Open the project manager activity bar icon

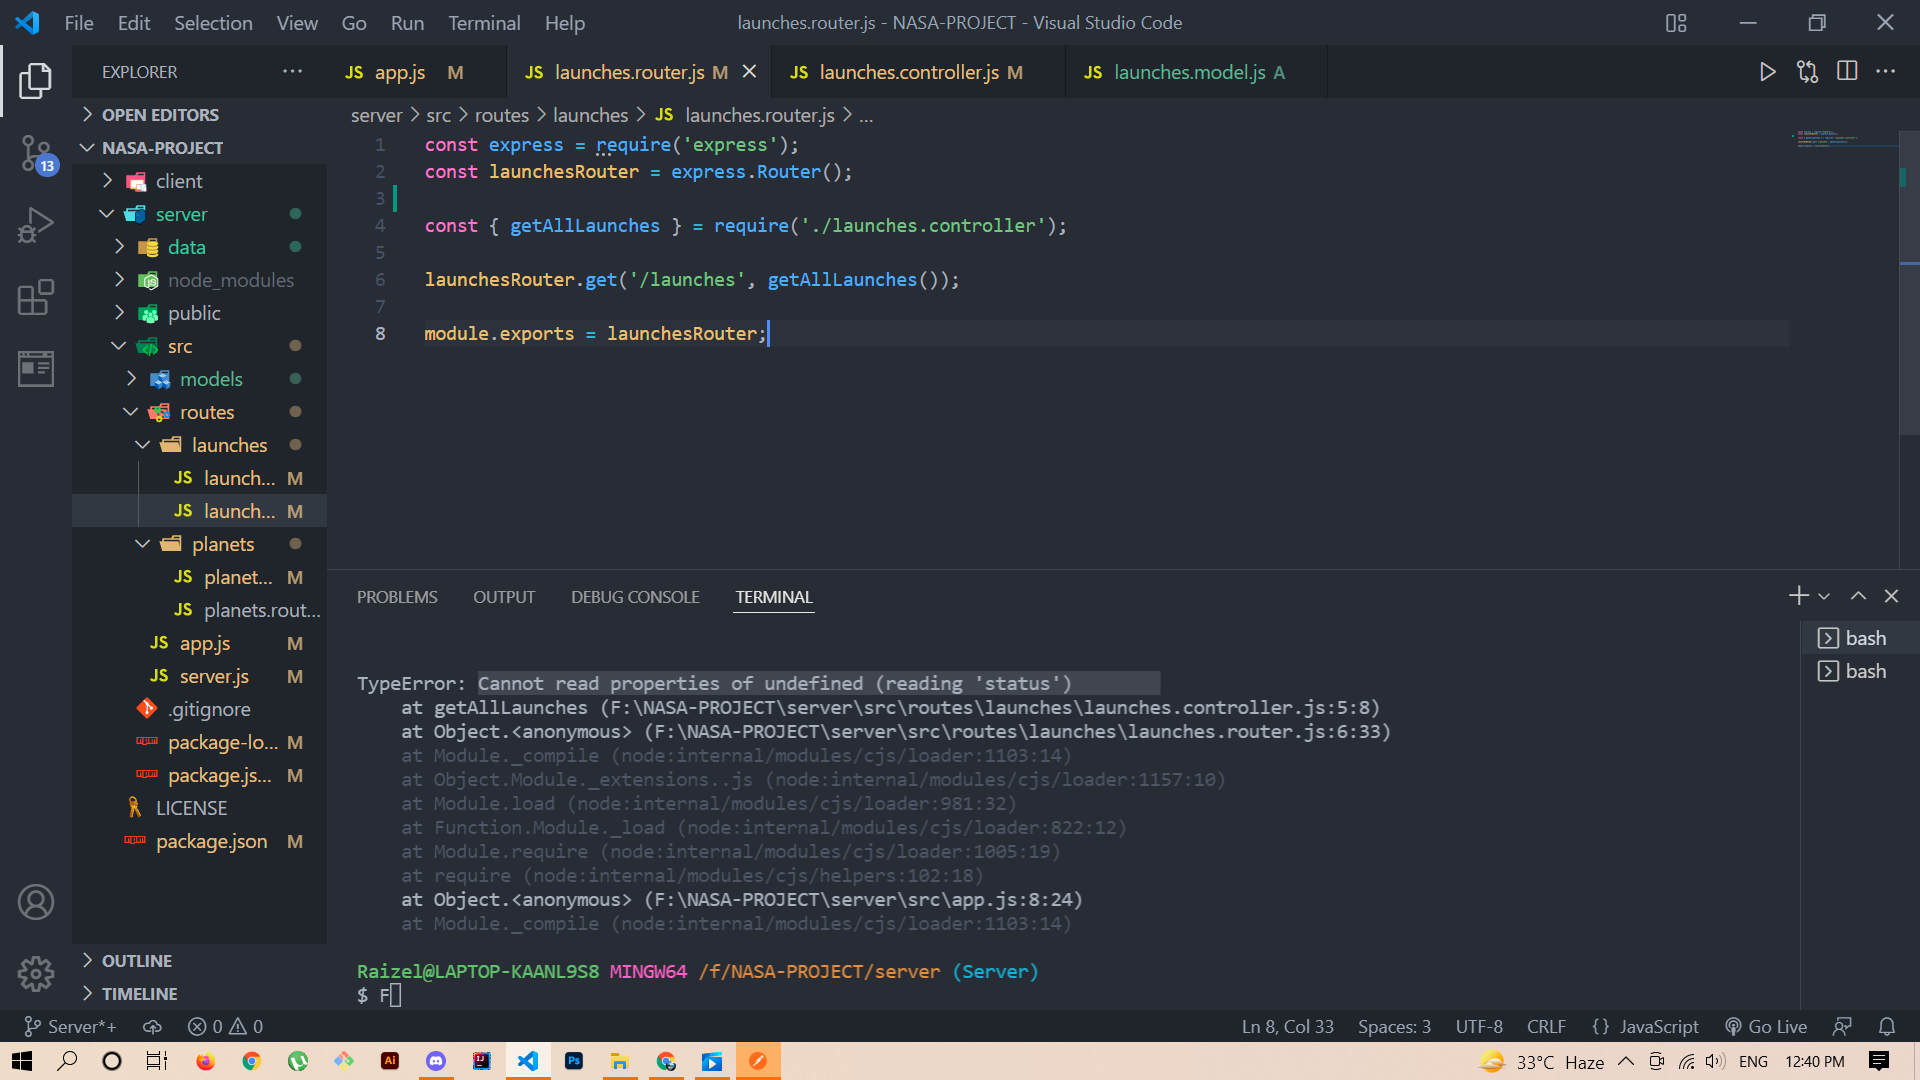pos(36,368)
